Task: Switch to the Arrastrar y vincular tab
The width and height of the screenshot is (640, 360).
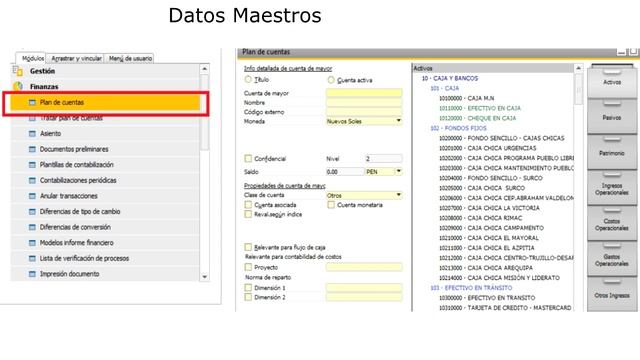Action: click(x=76, y=58)
